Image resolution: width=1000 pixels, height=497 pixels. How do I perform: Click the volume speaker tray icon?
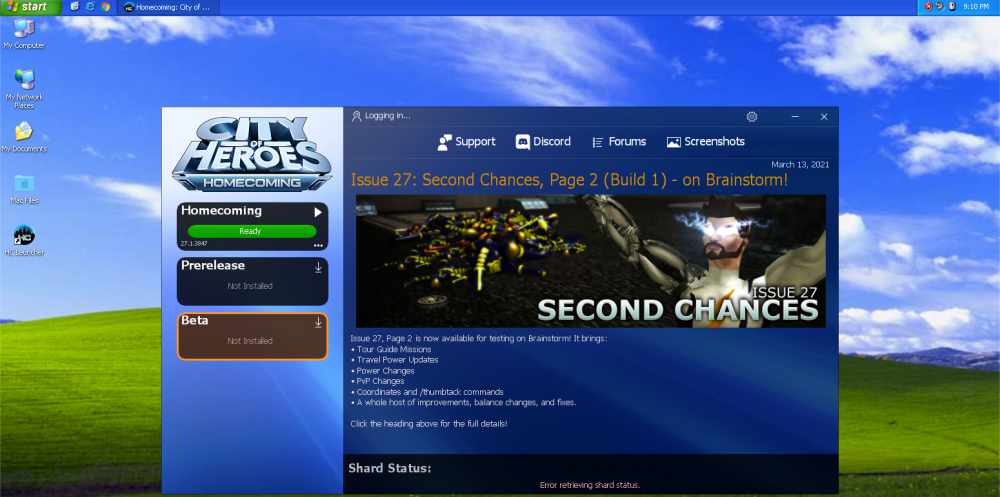pyautogui.click(x=940, y=6)
